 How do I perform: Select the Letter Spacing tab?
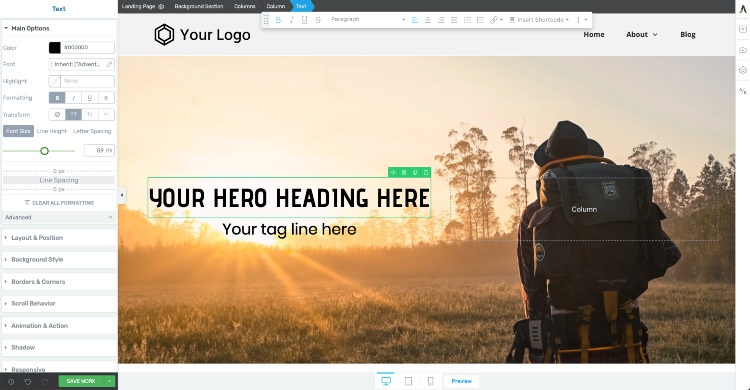click(92, 131)
